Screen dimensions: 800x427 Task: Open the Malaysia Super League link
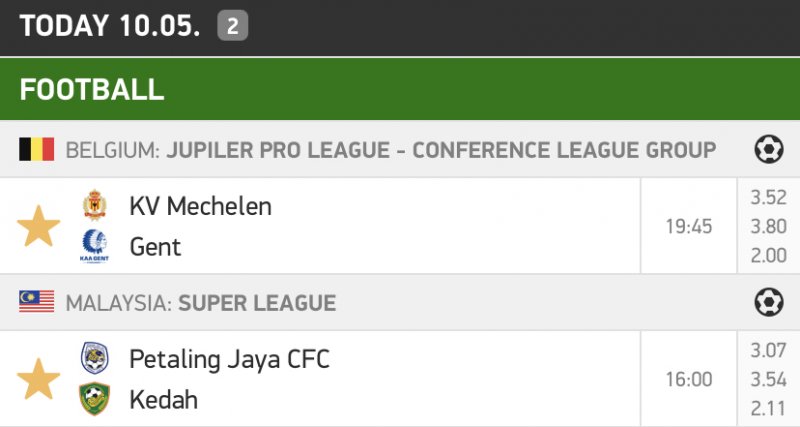257,302
